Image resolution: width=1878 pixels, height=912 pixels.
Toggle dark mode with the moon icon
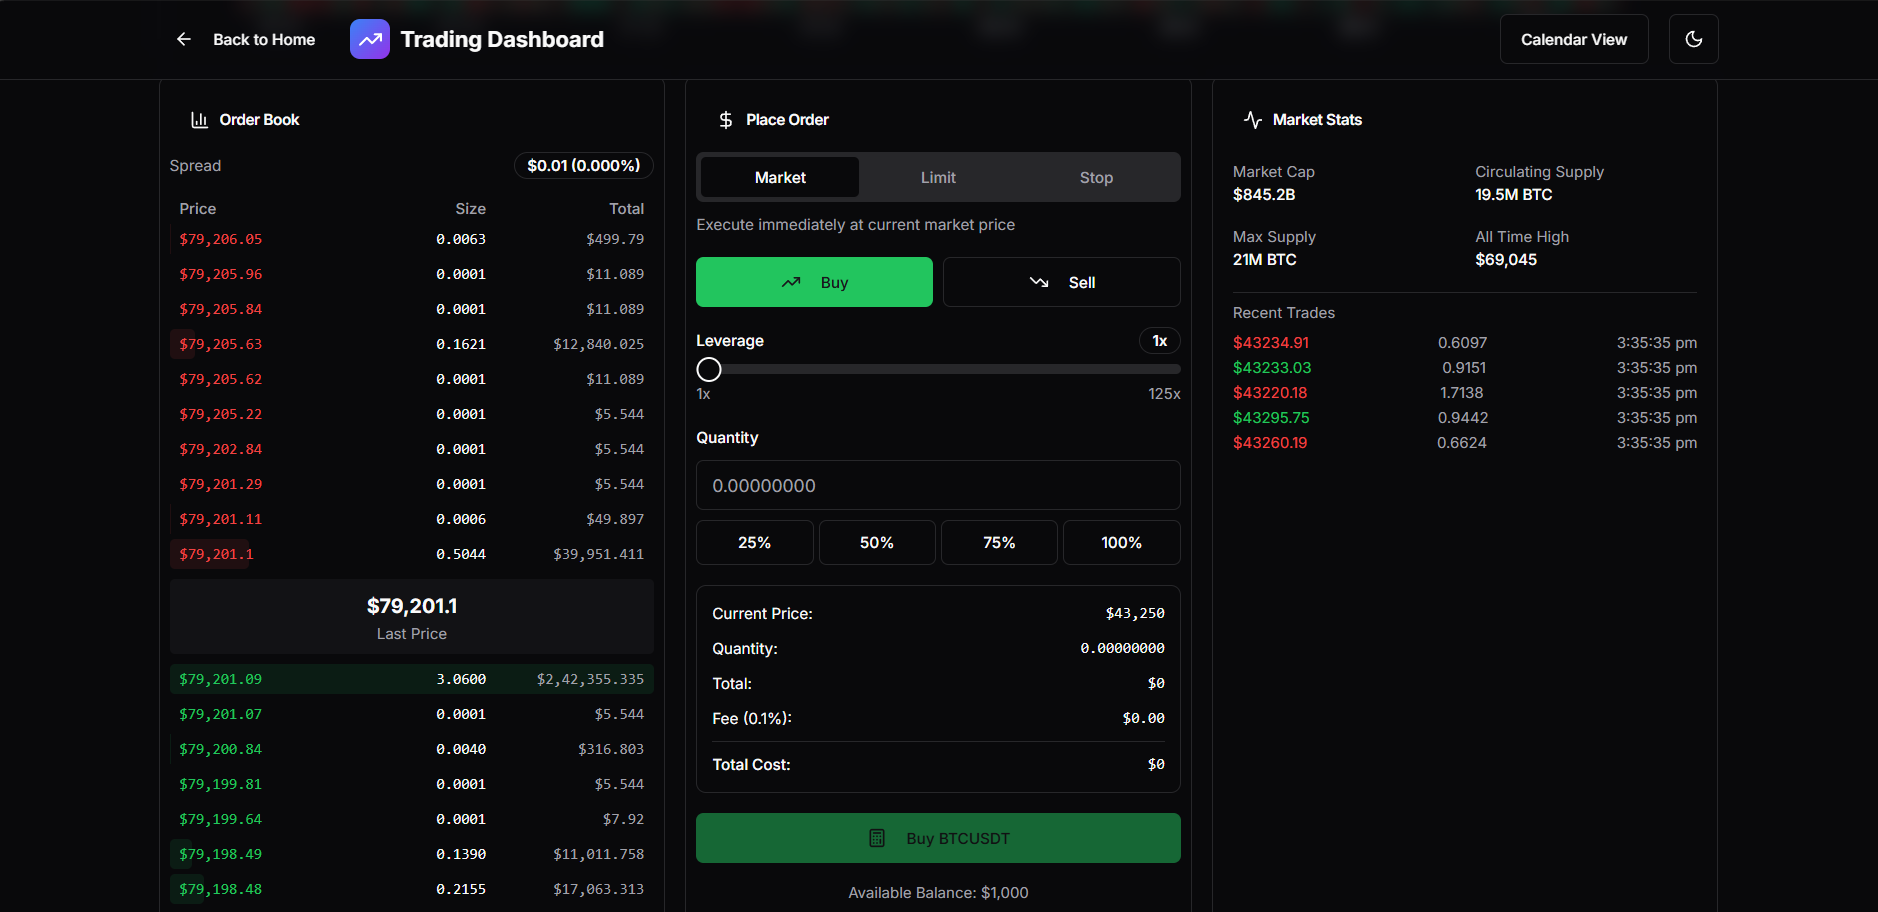click(1693, 39)
